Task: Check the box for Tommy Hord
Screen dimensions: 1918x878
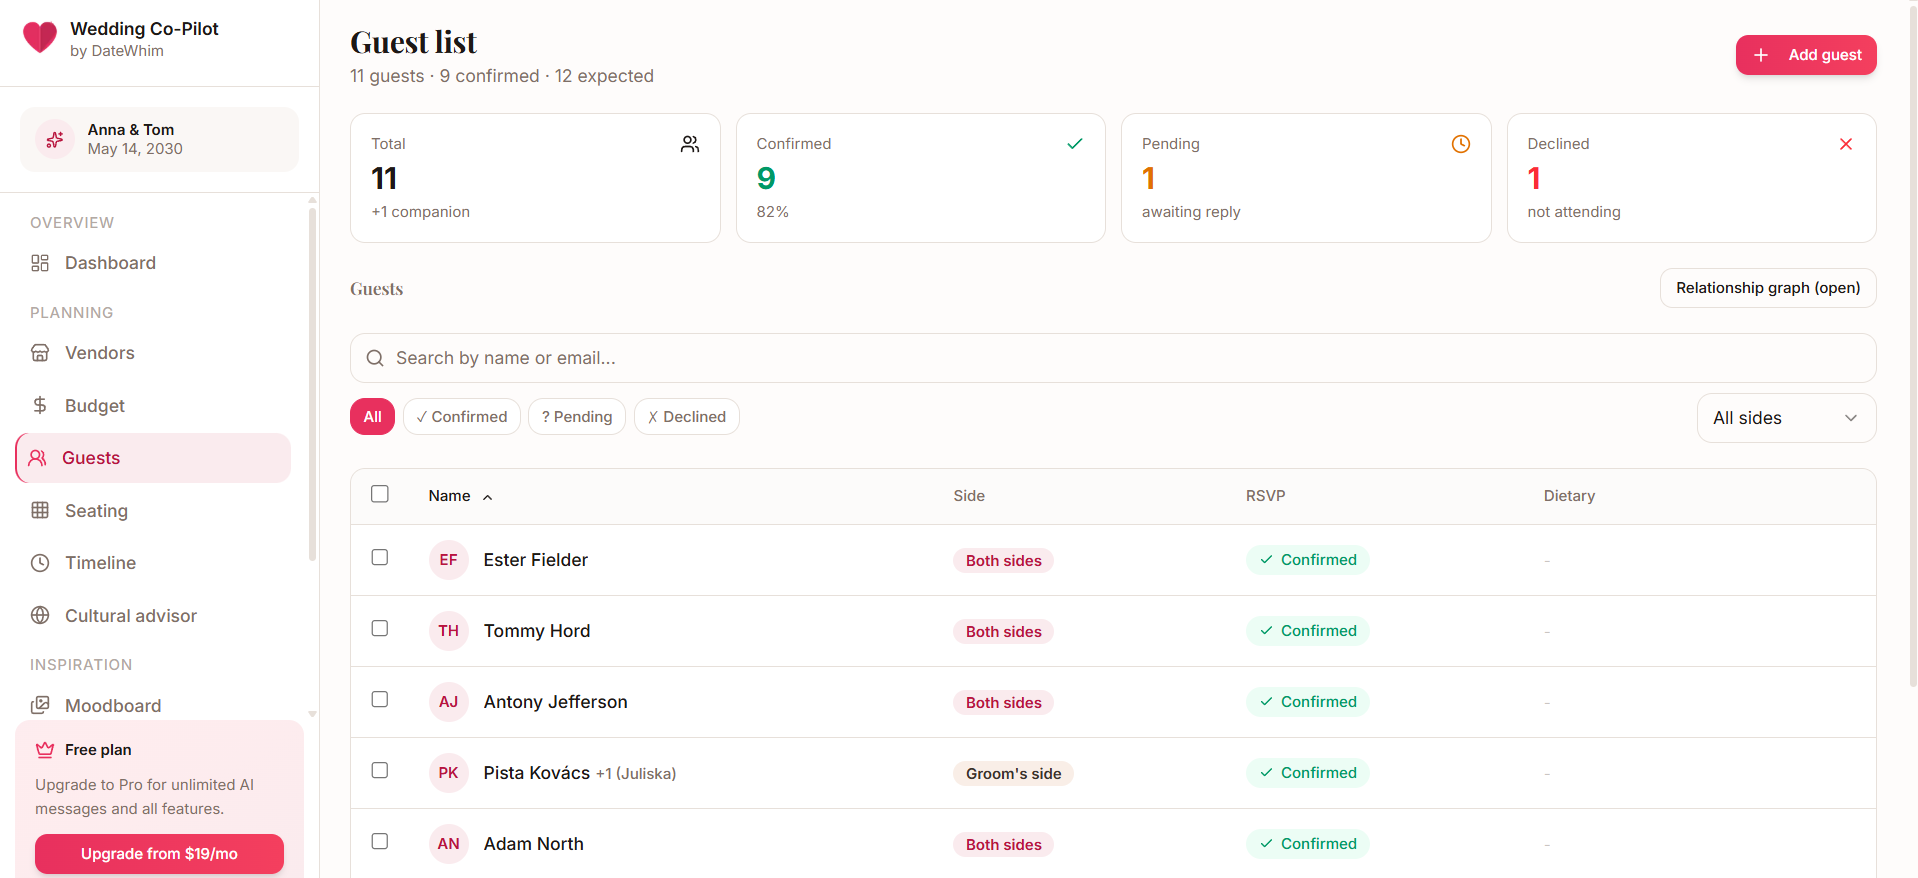Action: click(x=380, y=628)
